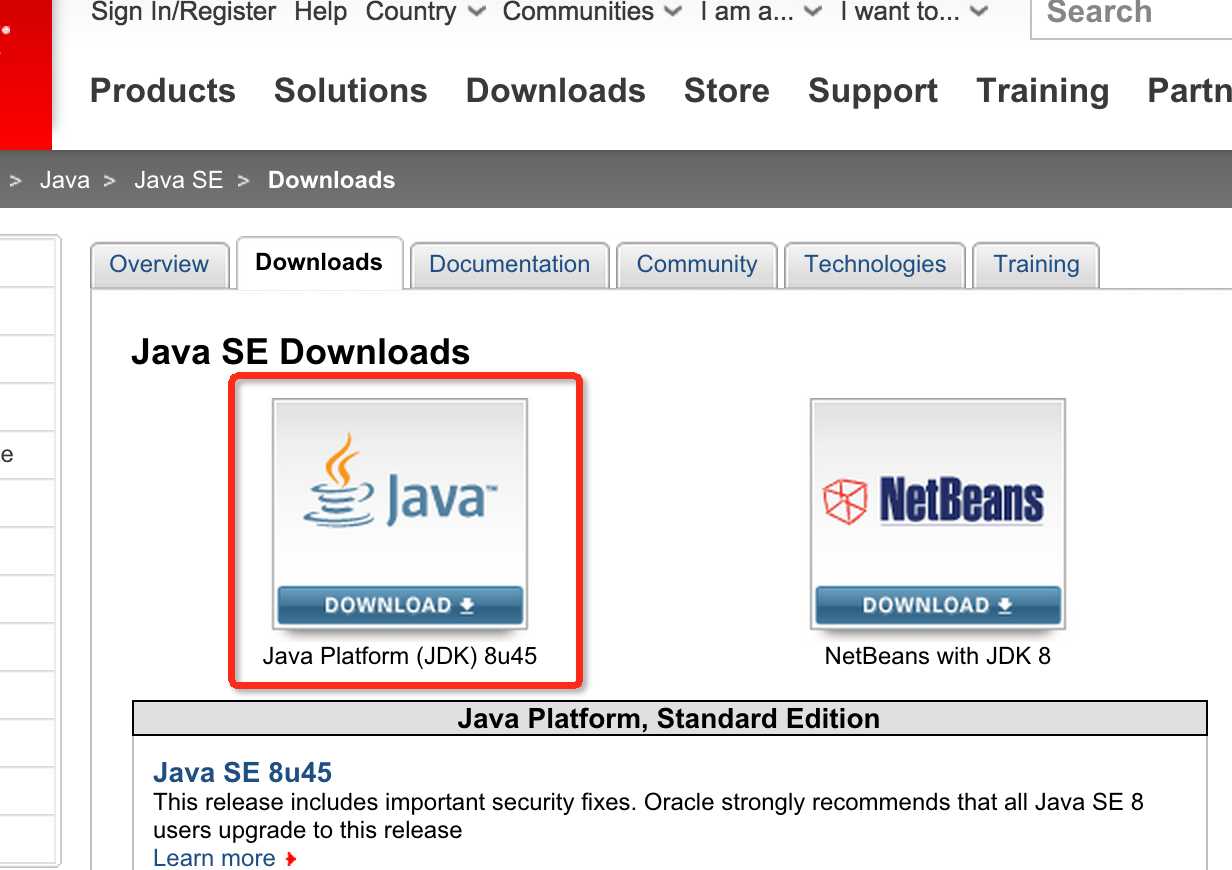Switch to the Technologies tab
1232x870 pixels.
tap(875, 265)
